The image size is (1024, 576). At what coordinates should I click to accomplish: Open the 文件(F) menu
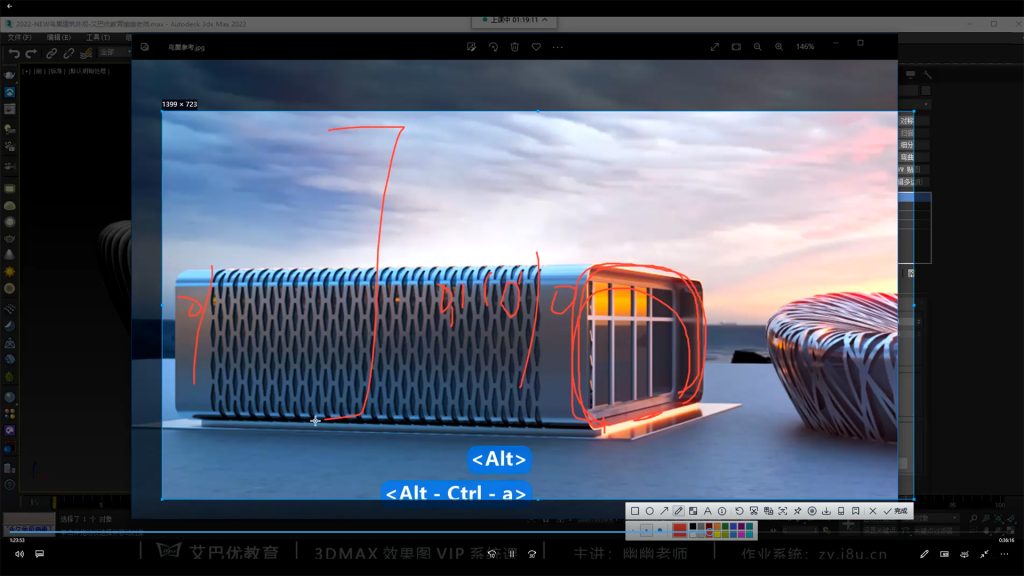tap(18, 37)
